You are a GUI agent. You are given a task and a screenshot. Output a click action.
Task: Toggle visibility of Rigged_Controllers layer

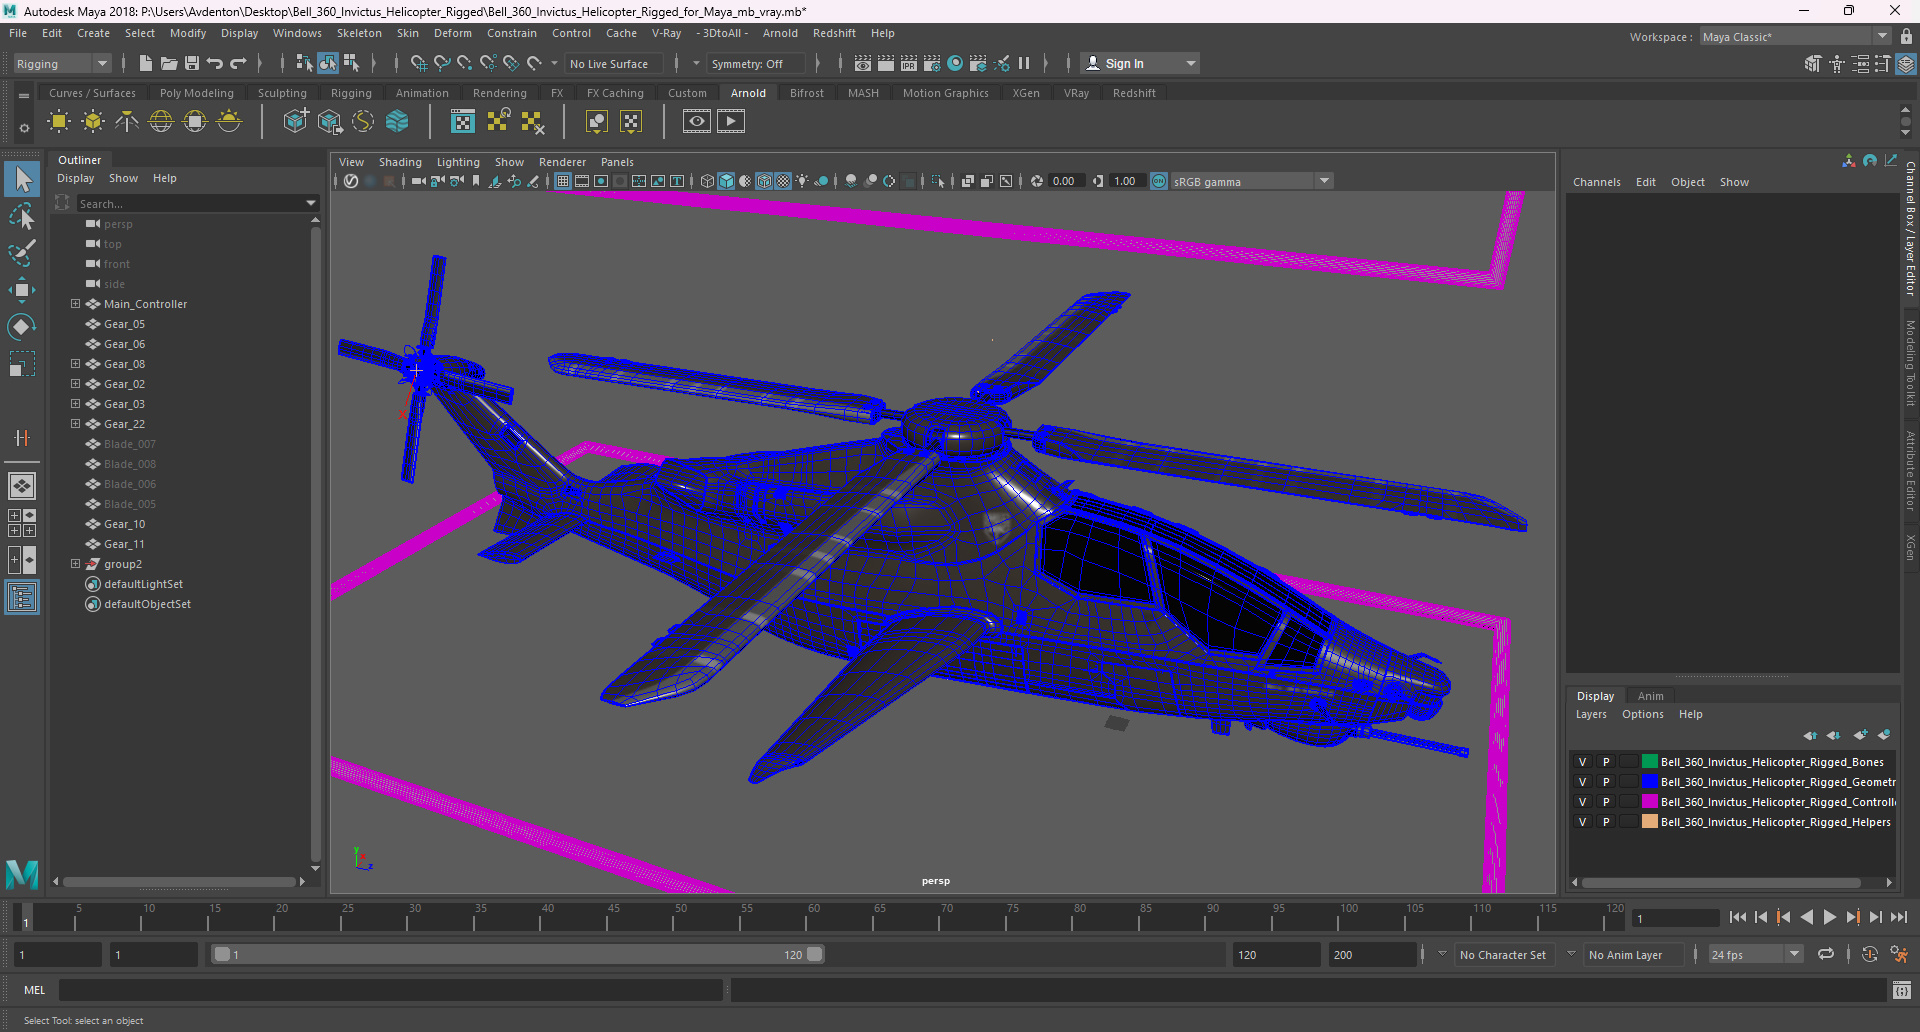click(x=1582, y=802)
